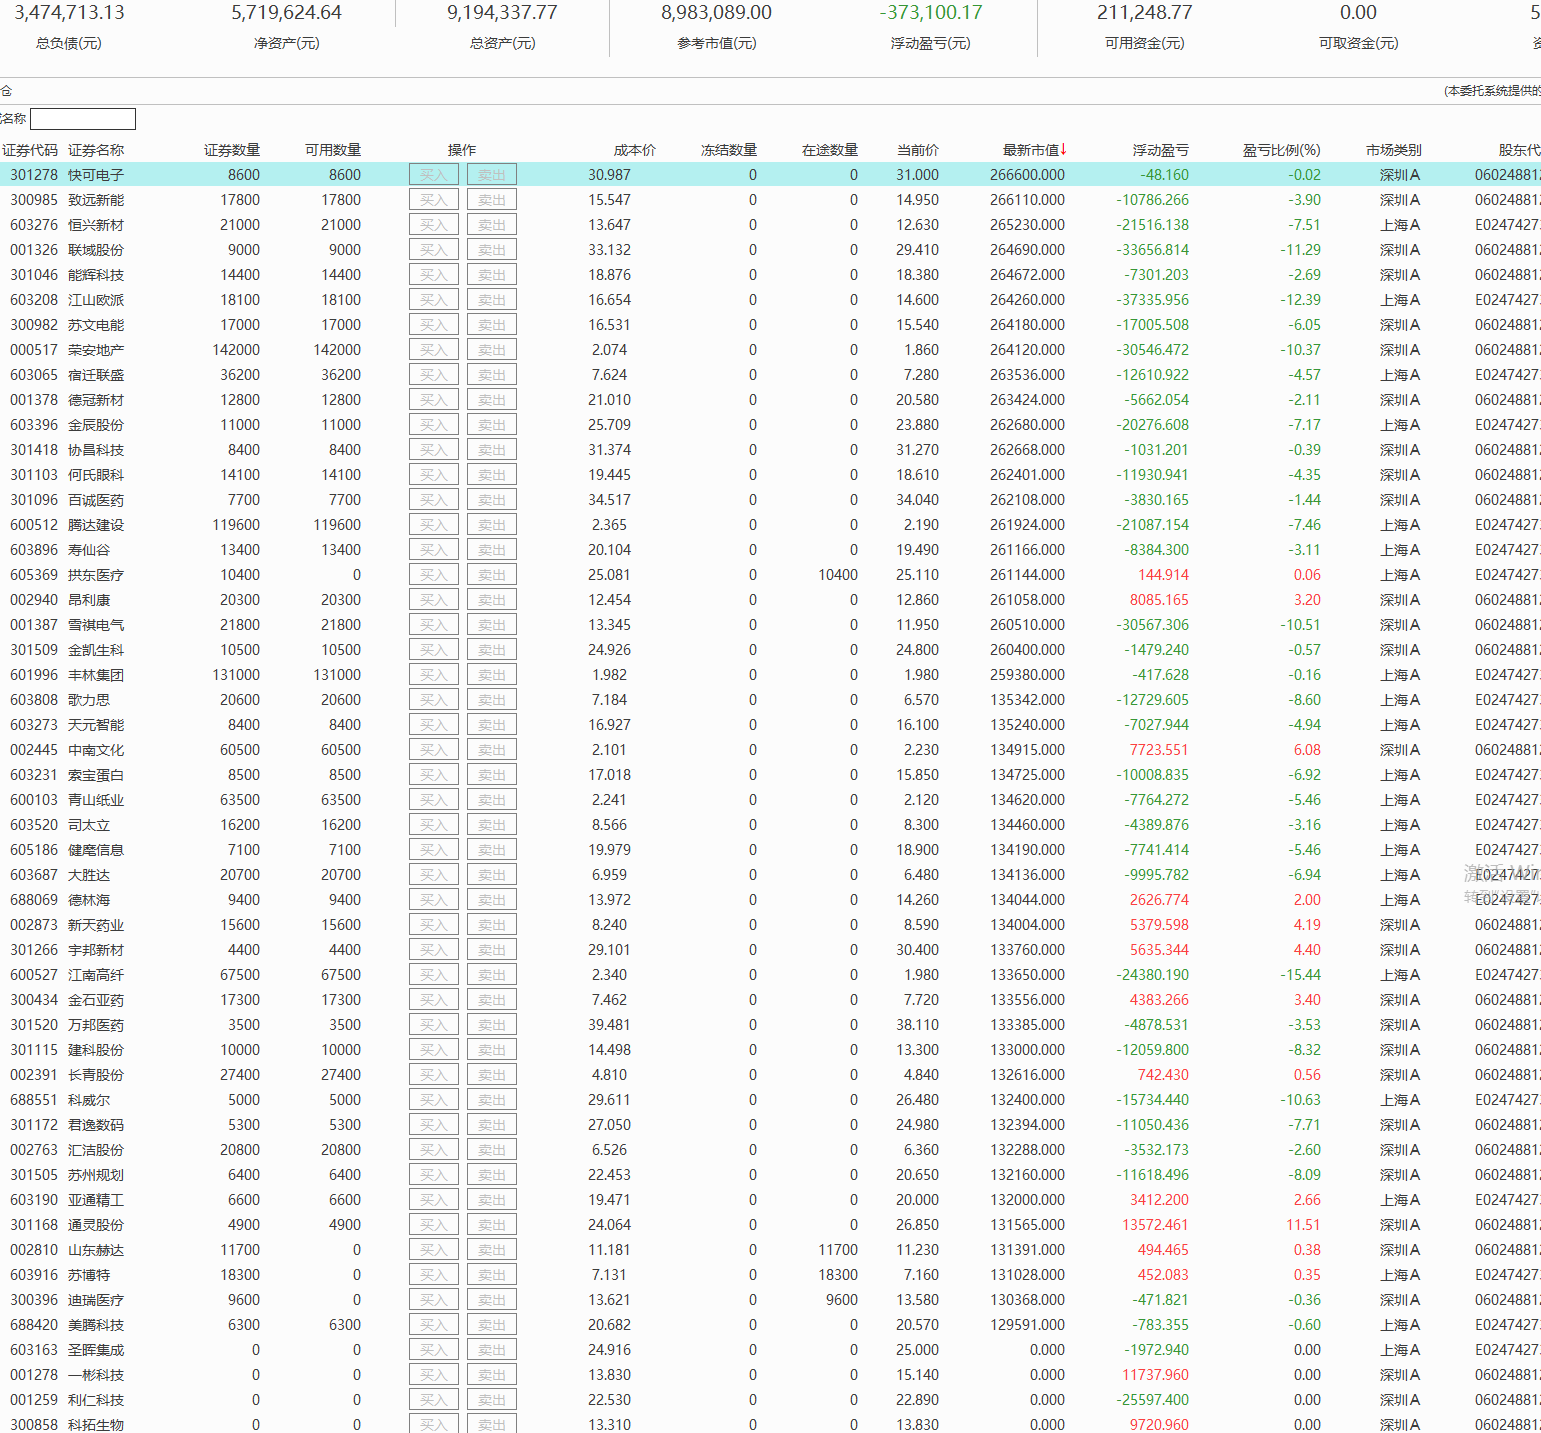
Task: Select 索宝蛋白 stock name
Action: click(96, 775)
